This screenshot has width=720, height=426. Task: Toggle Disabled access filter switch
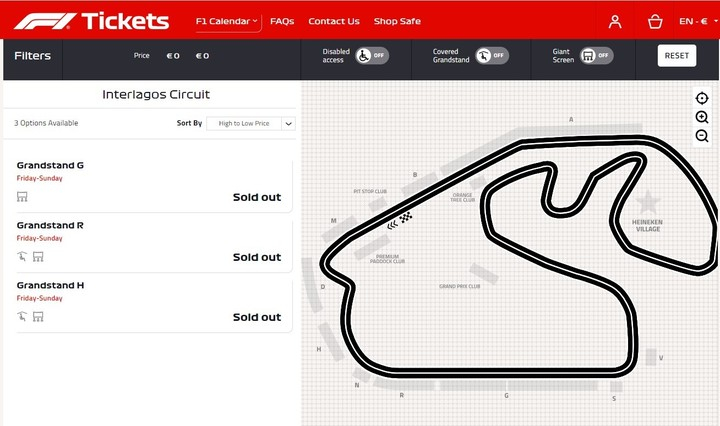point(372,56)
